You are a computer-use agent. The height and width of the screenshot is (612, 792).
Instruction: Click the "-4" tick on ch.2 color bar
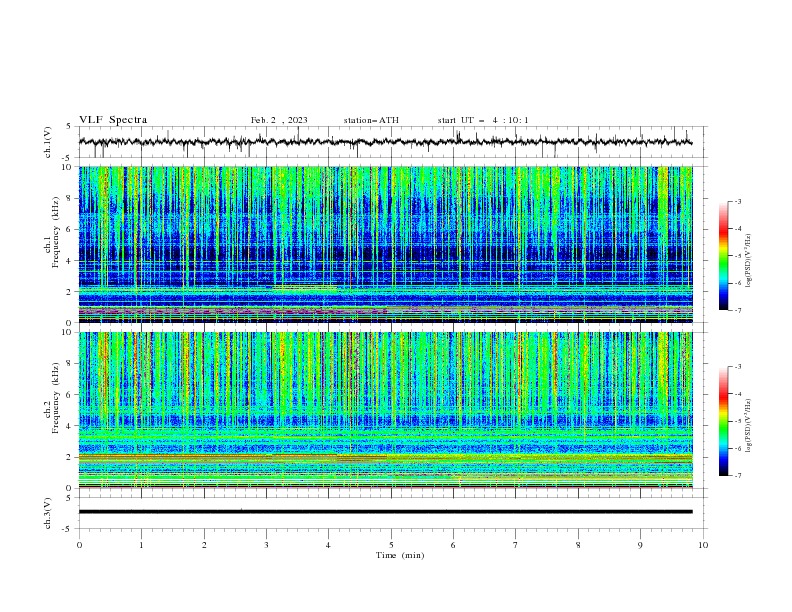coord(738,394)
